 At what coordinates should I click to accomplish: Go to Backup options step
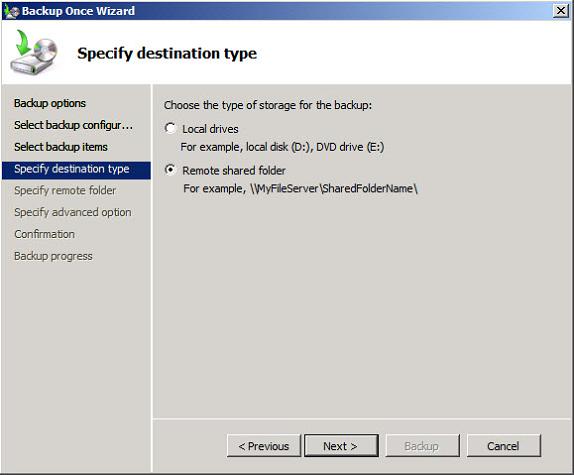[50, 103]
